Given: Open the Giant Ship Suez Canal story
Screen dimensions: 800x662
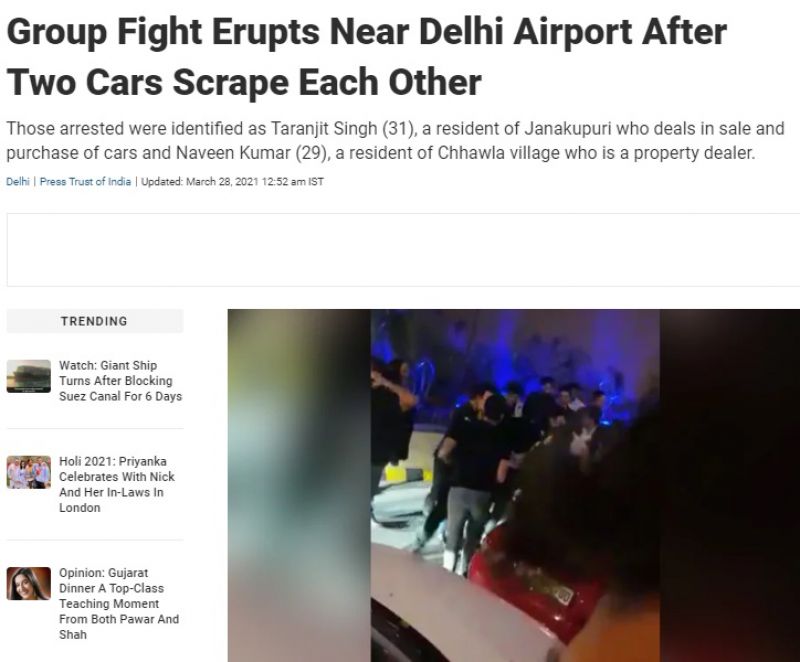Looking at the screenshot, I should coord(120,380).
